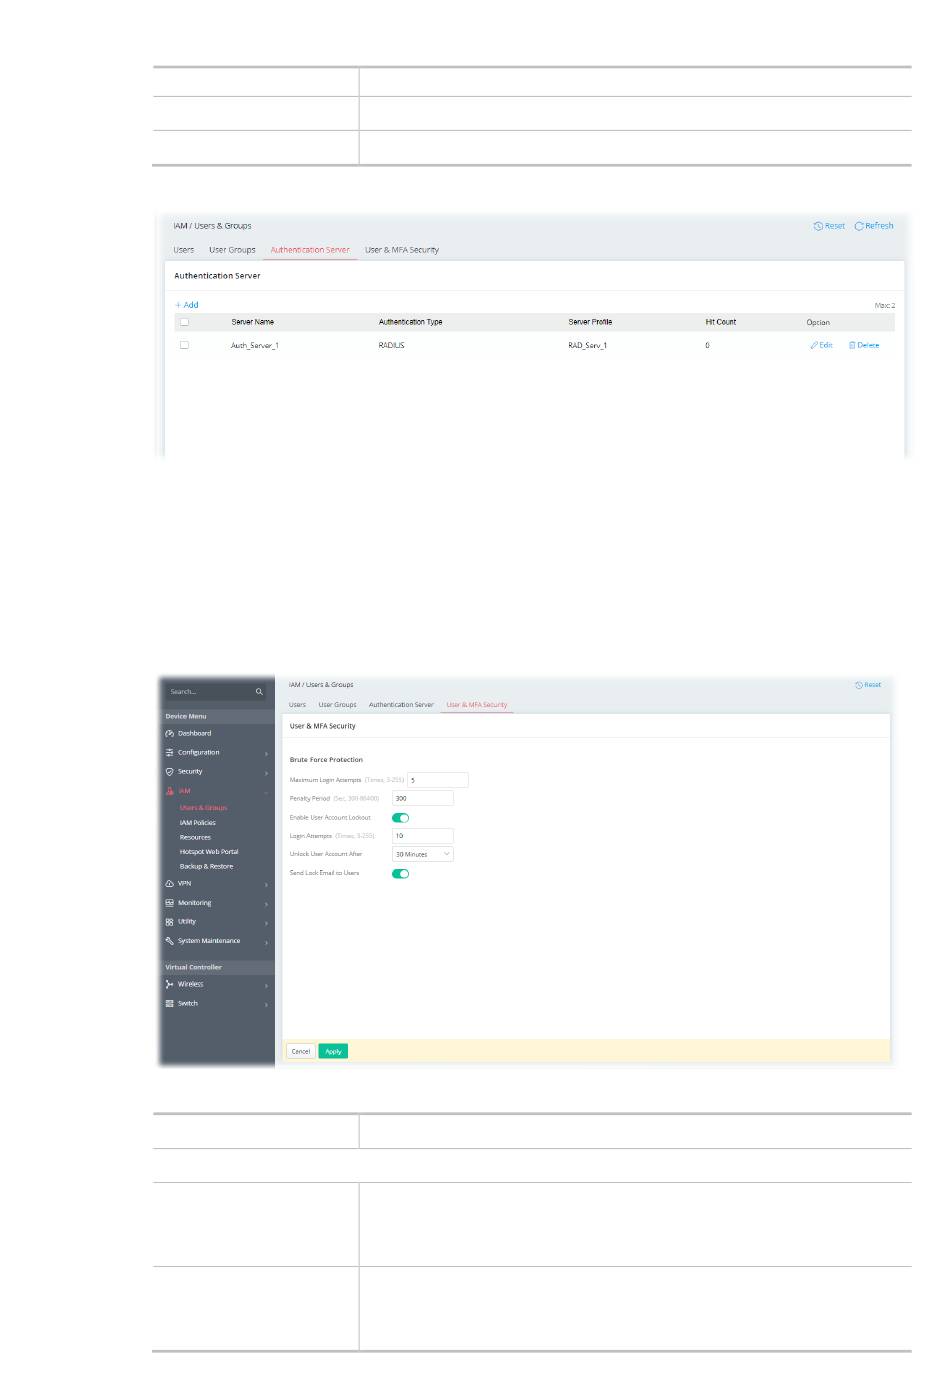Click the Monitoring icon in the sidebar
This screenshot has height=1397, width=950.
170,903
